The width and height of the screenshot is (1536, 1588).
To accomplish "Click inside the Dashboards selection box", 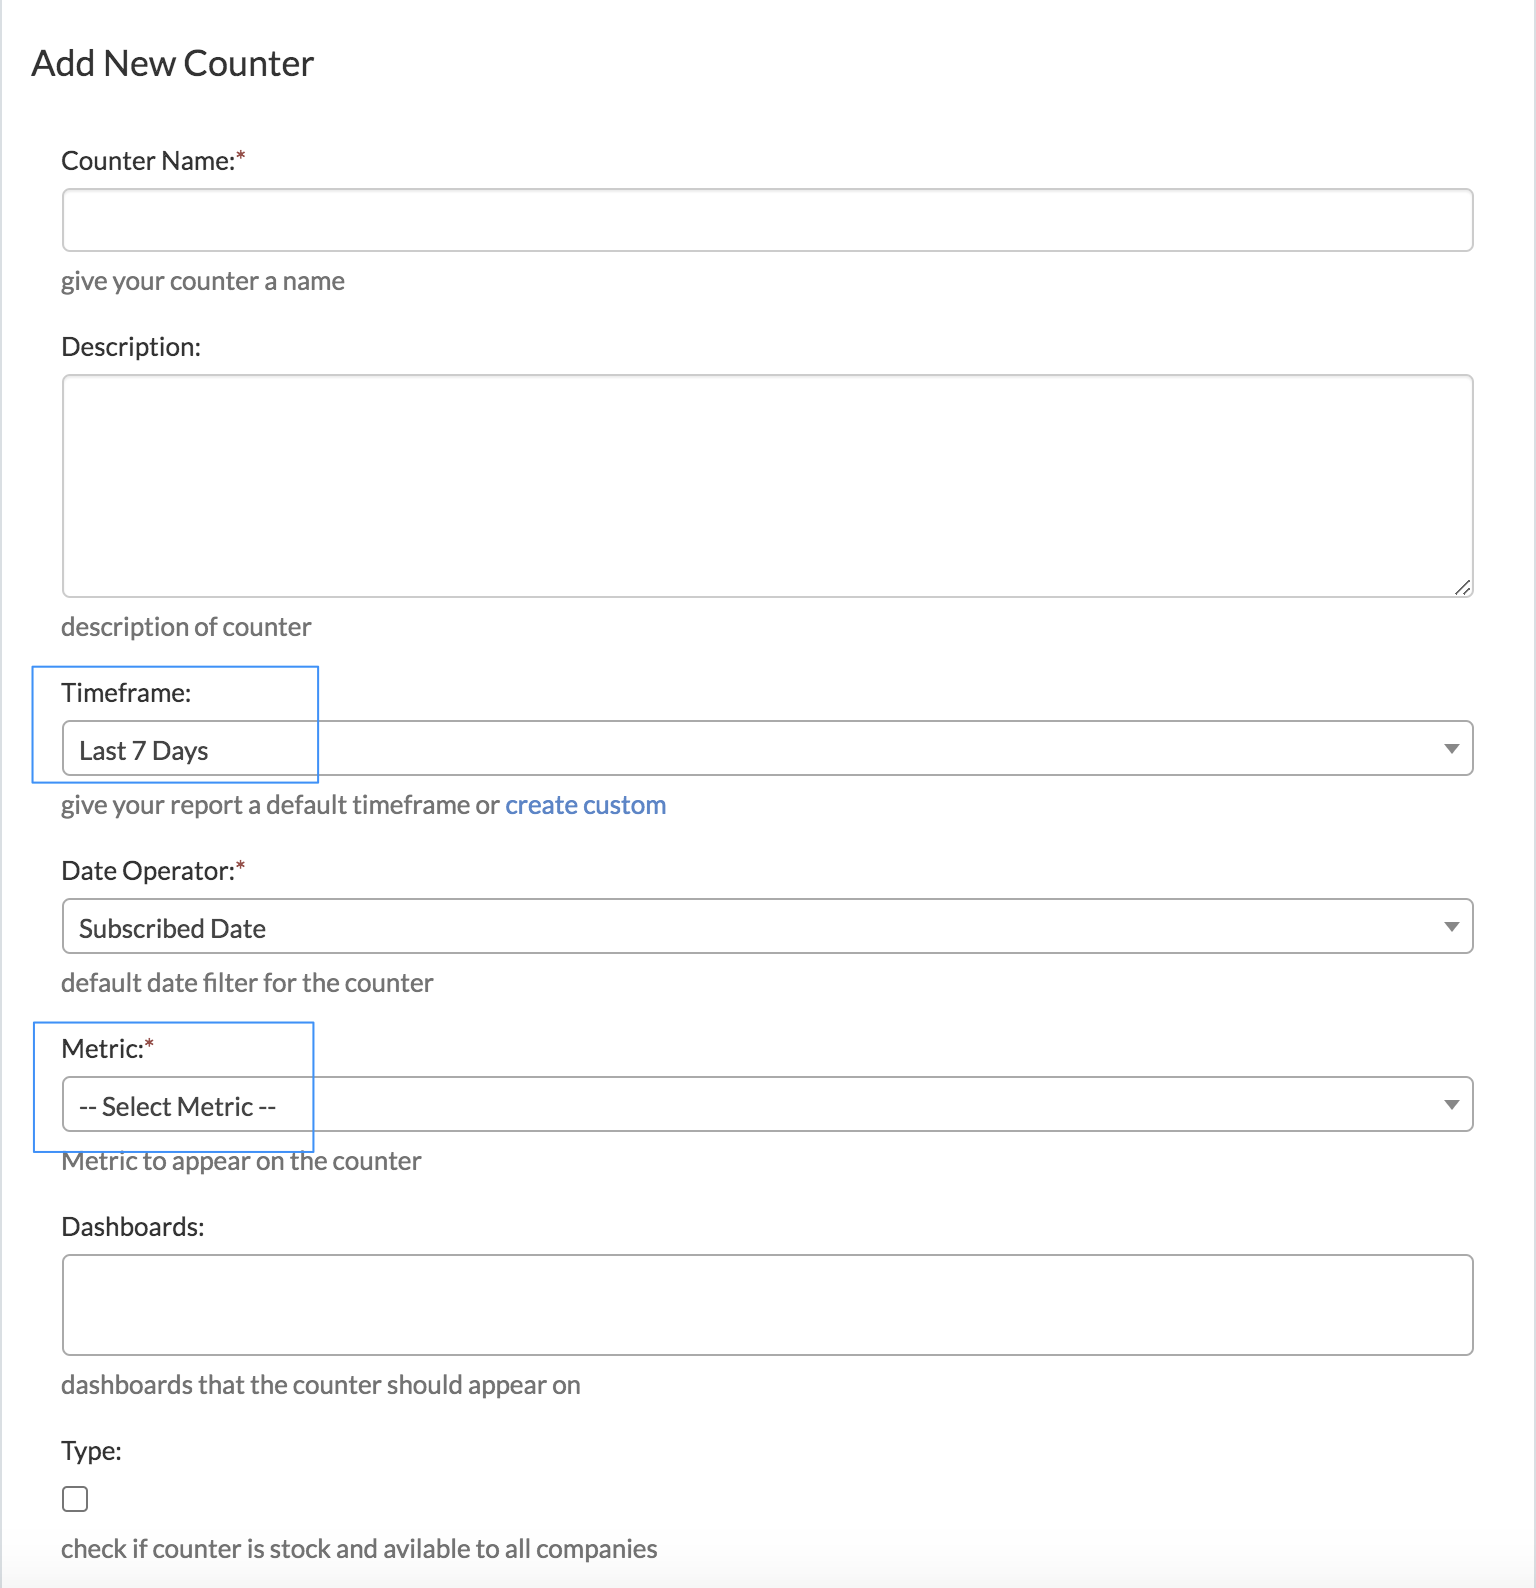I will (767, 1305).
